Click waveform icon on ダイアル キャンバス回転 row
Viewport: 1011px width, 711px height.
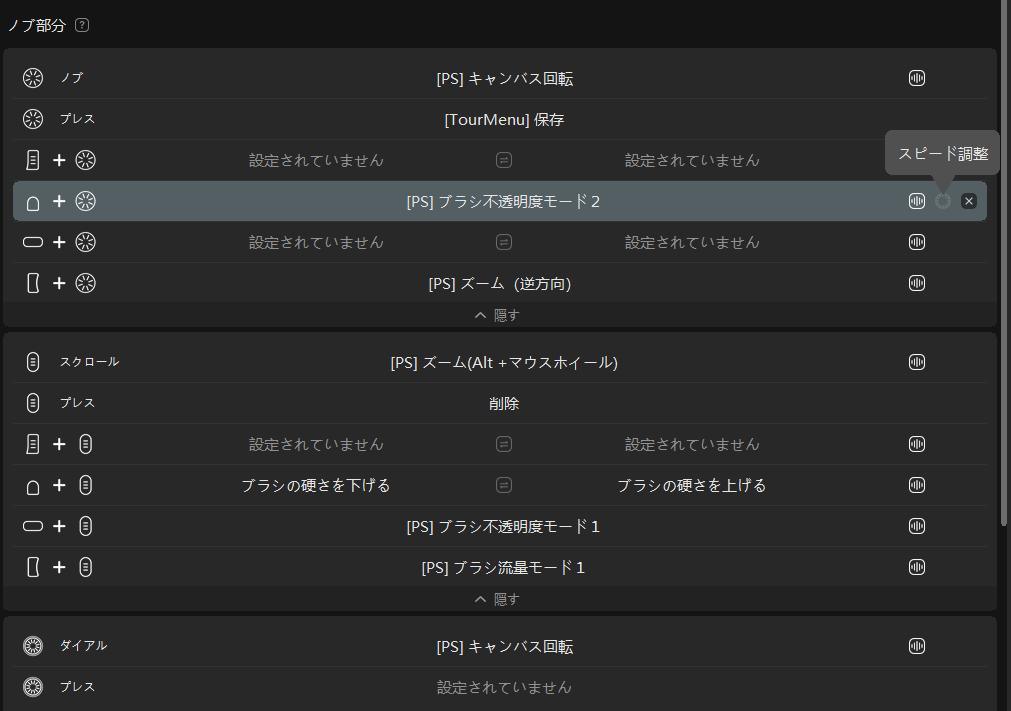[x=916, y=646]
